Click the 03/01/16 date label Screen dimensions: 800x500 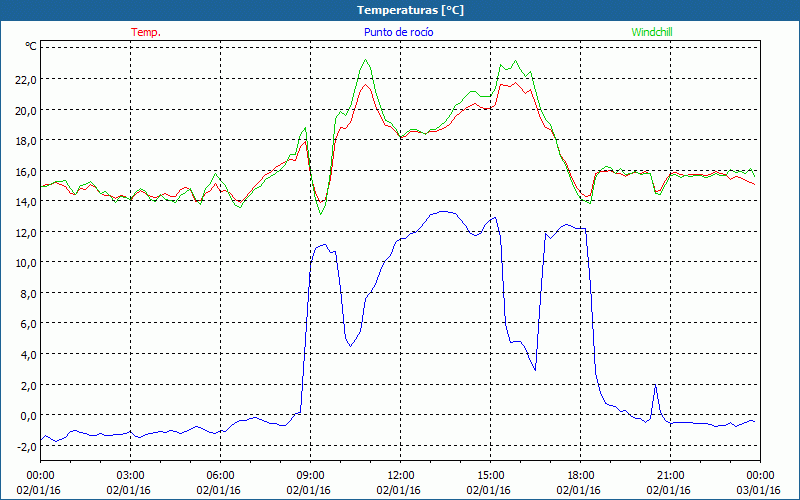(x=758, y=490)
